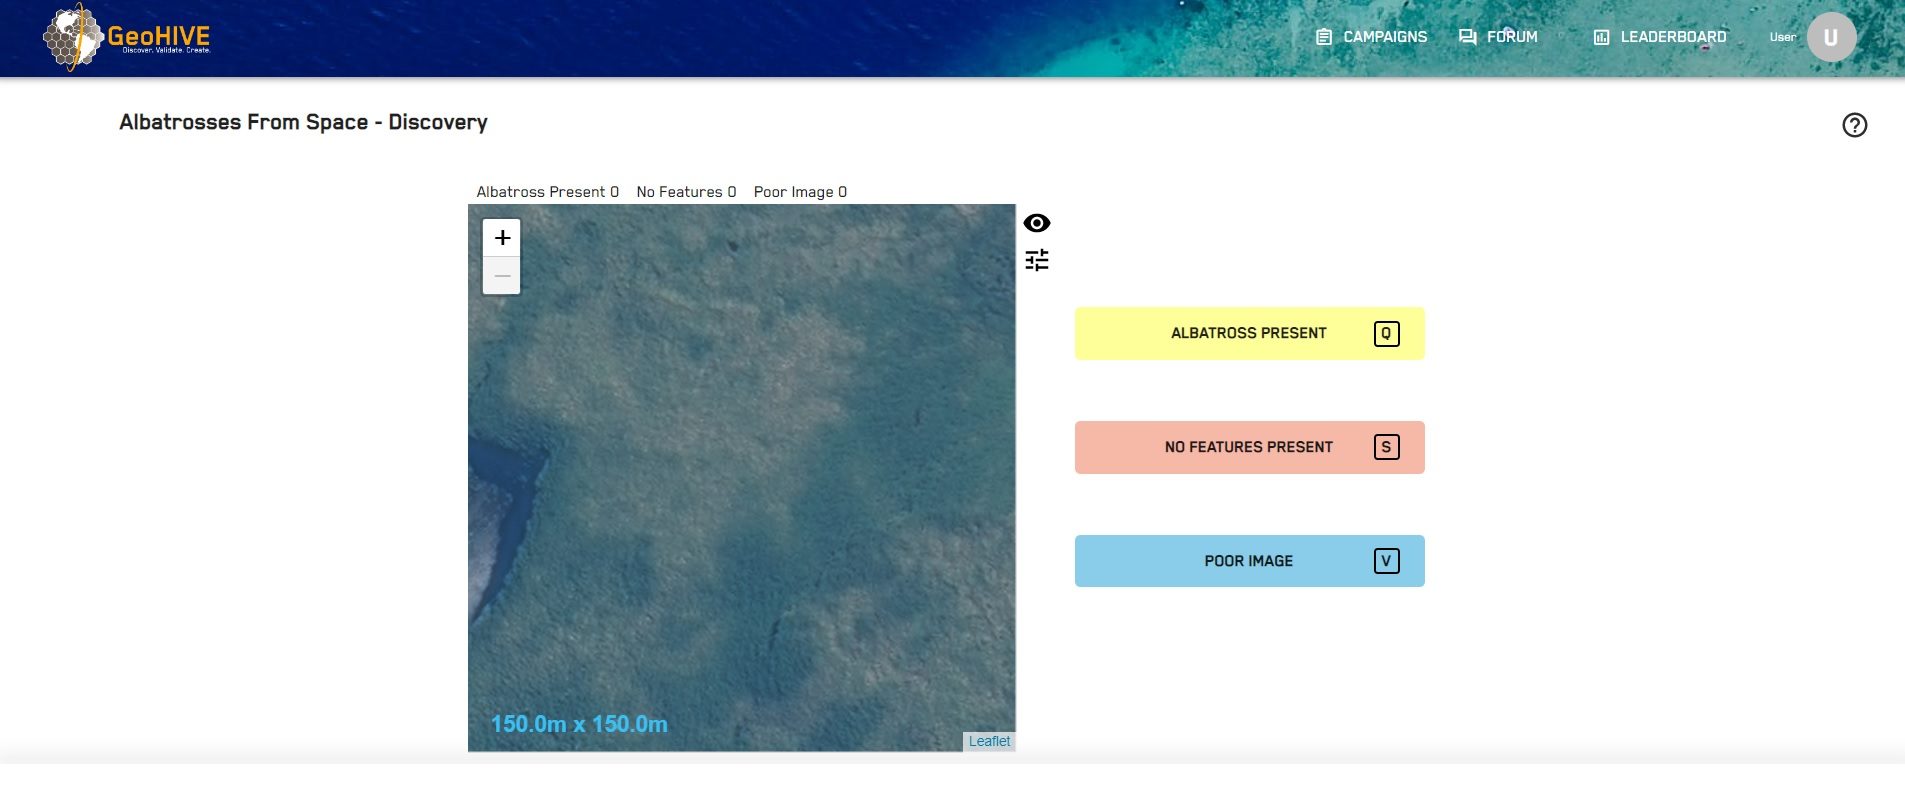The height and width of the screenshot is (793, 1905).
Task: Zoom out of the map with minus
Action: click(502, 276)
